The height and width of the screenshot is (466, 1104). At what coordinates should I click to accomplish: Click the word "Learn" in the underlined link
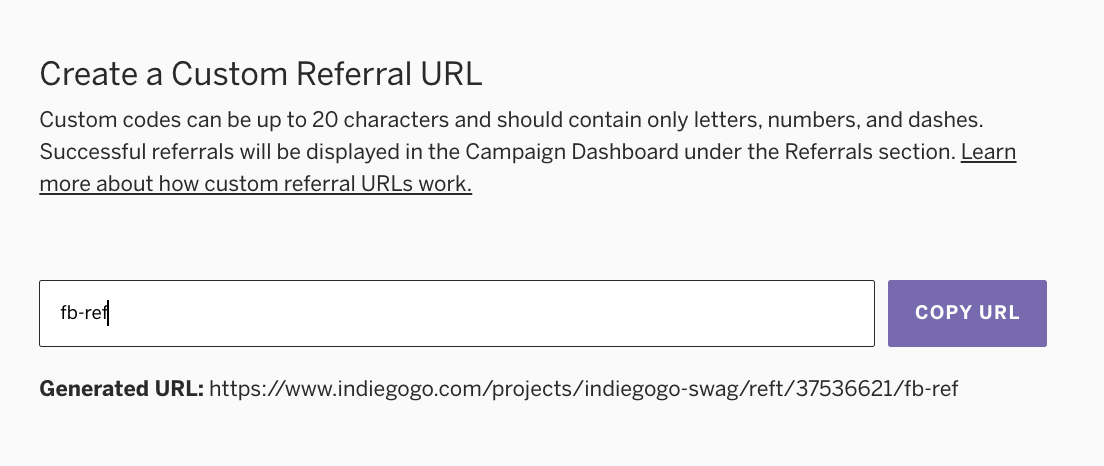click(x=988, y=152)
